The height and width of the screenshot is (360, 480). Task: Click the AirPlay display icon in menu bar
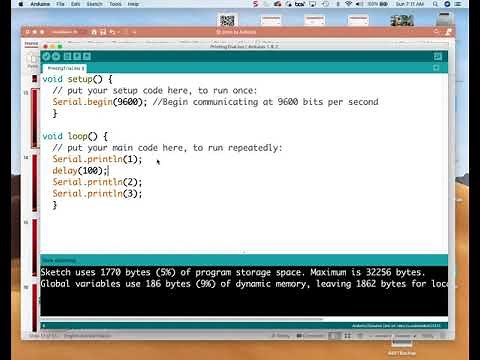coord(313,4)
